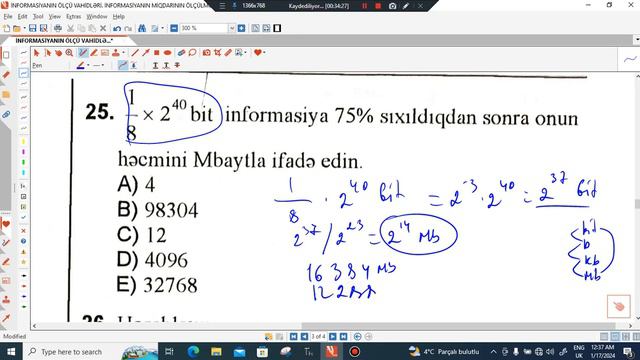
Task: Open the document tab list dropdown
Action: (637, 40)
